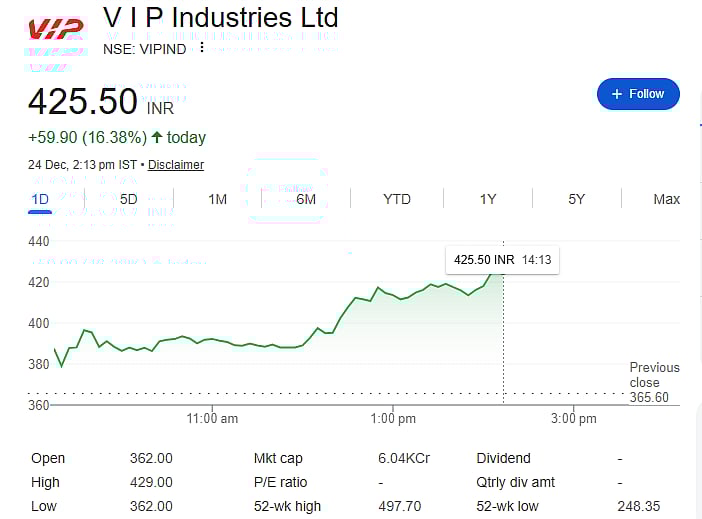Viewport: 702px width, 519px height.
Task: Select the 1D time range tab
Action: pyautogui.click(x=40, y=199)
